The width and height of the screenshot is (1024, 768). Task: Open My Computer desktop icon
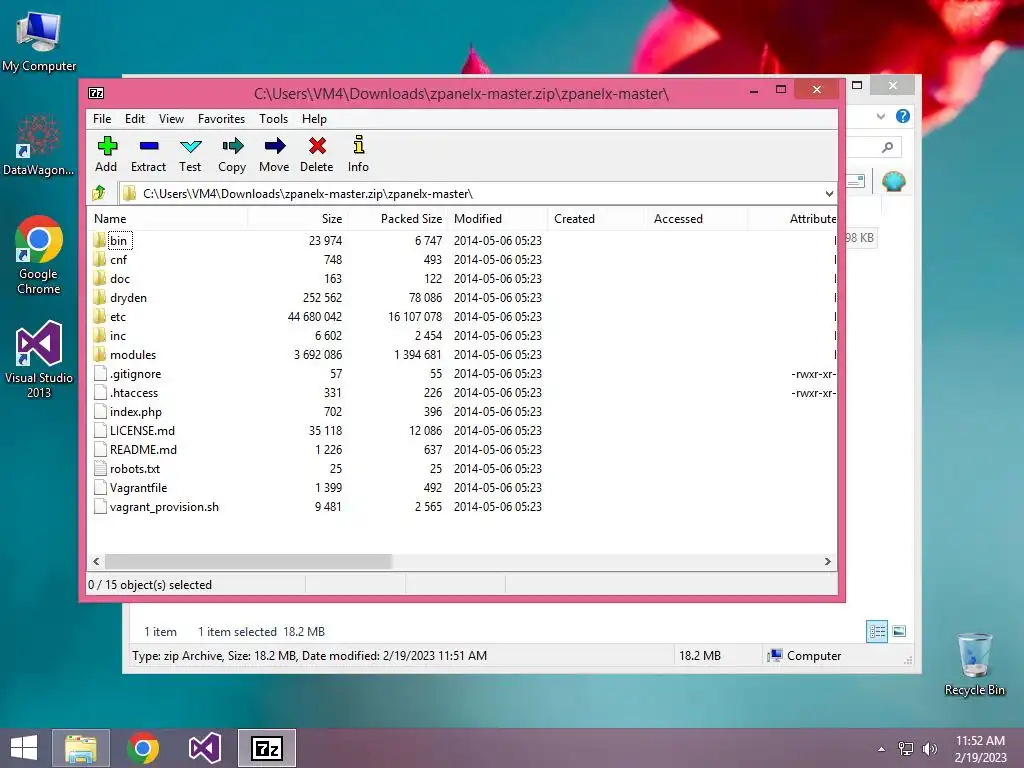[x=39, y=40]
